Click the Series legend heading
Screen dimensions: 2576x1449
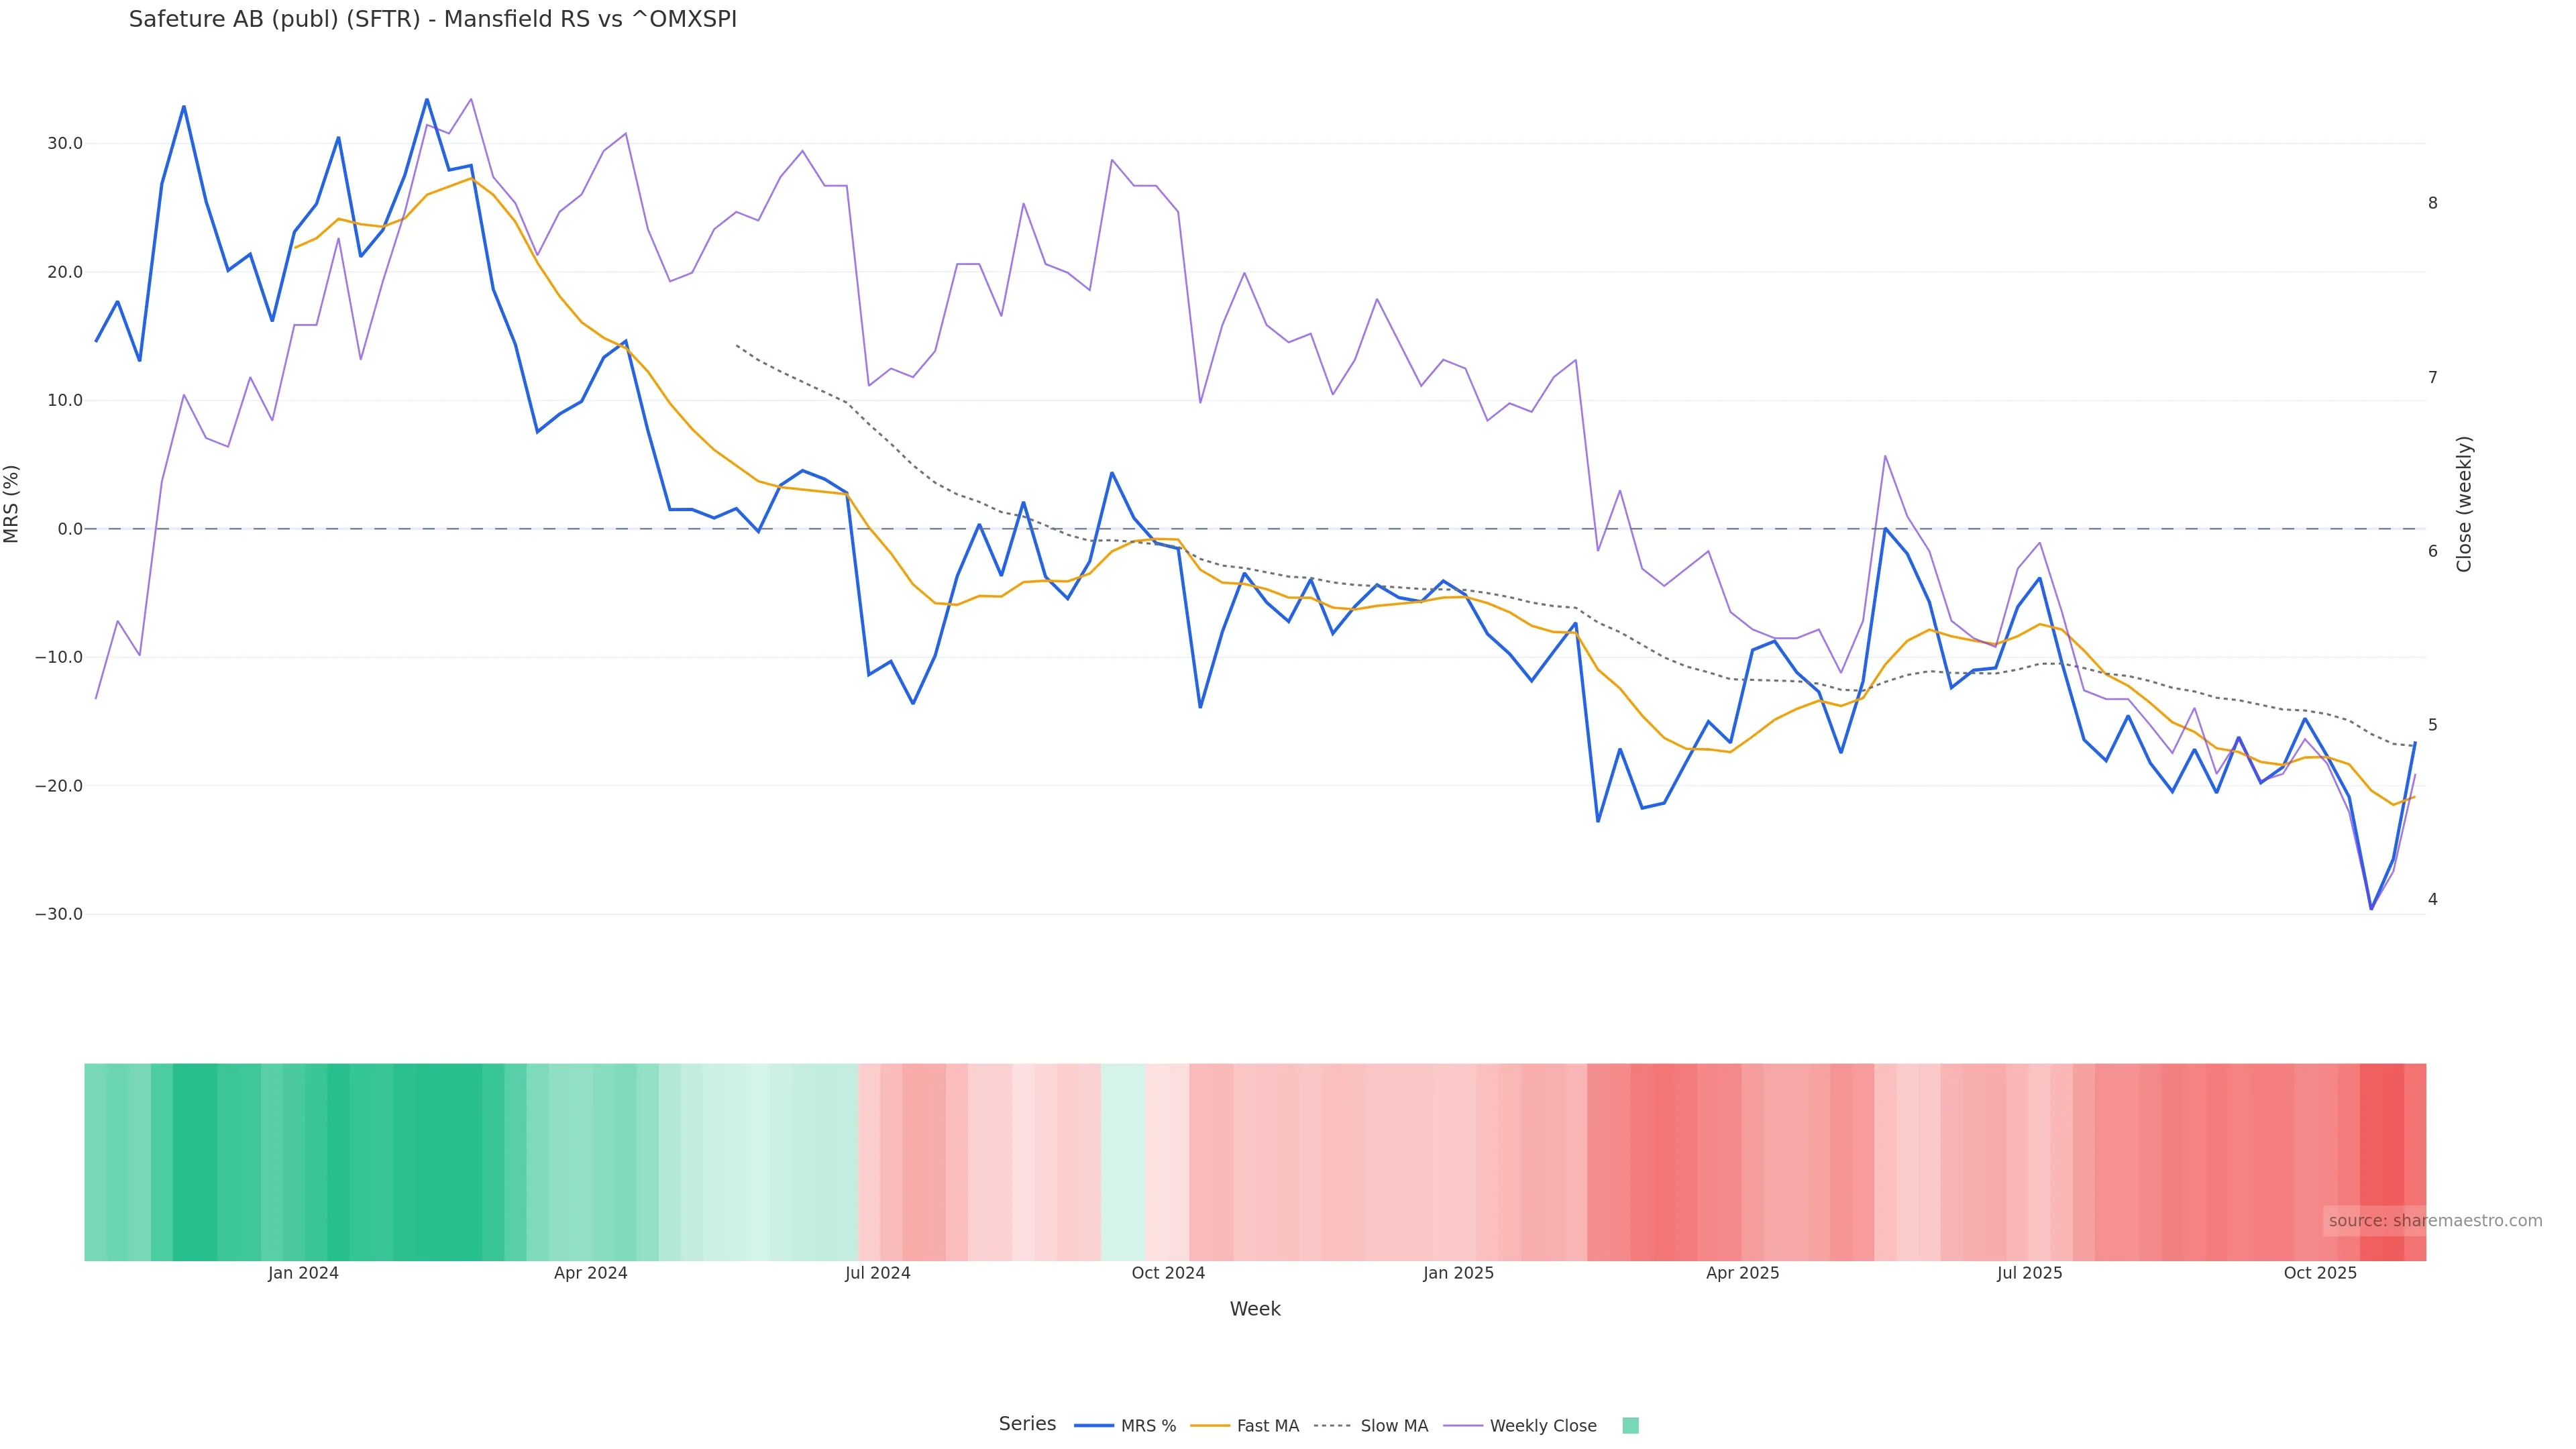point(1027,1424)
